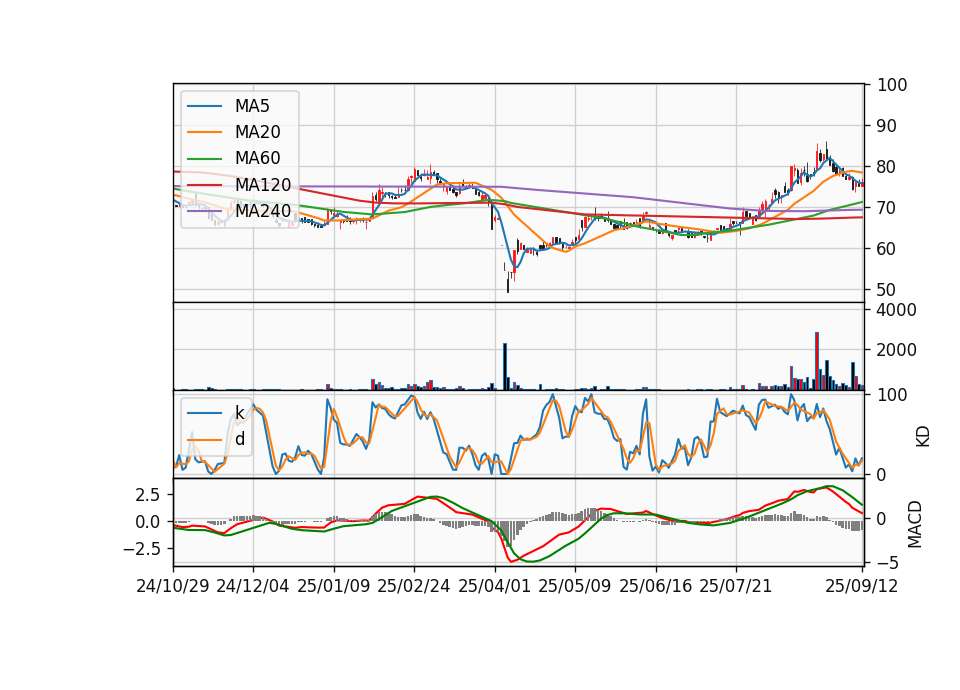Click the k legend entry in KD panel
Image resolution: width=960 pixels, height=690 pixels.
pos(239,413)
